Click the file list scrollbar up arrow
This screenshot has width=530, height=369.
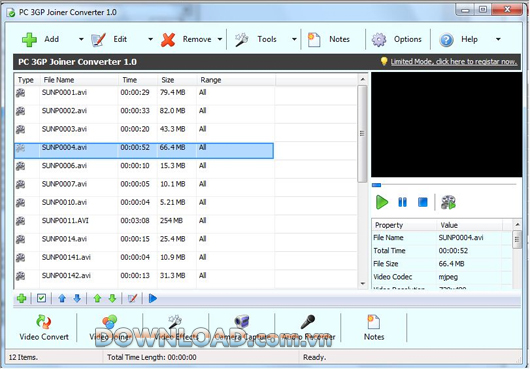pos(363,79)
